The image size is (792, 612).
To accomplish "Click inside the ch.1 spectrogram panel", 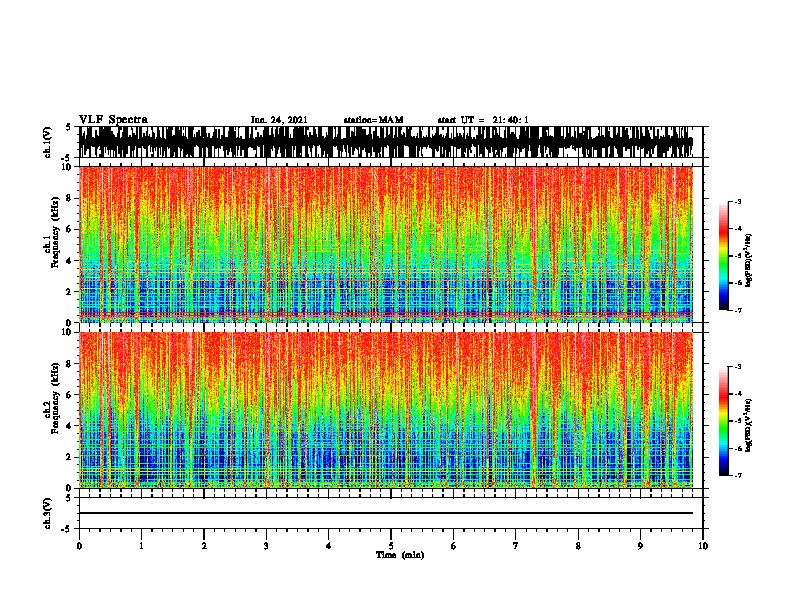I will (386, 244).
